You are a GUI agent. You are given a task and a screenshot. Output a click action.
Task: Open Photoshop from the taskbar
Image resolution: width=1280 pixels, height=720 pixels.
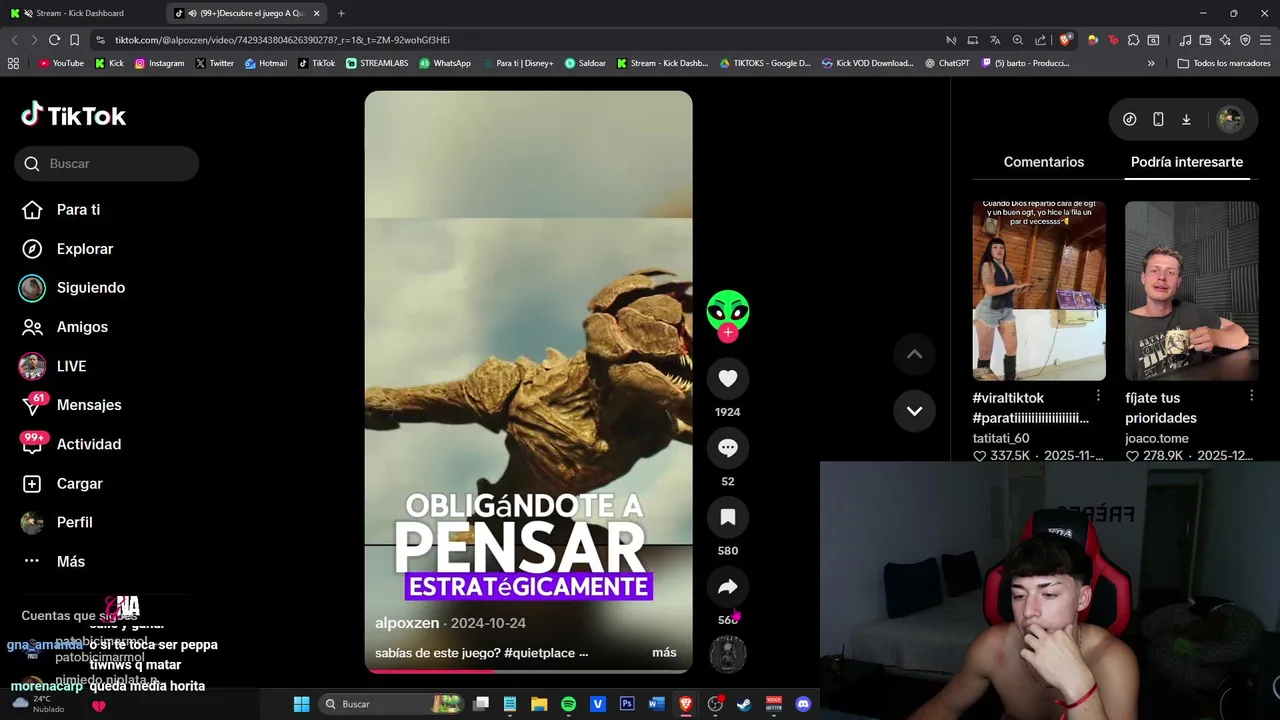(x=627, y=704)
